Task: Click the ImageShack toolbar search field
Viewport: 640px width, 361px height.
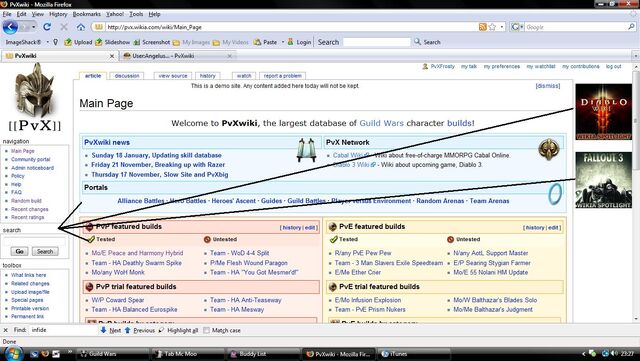Action: (376, 42)
